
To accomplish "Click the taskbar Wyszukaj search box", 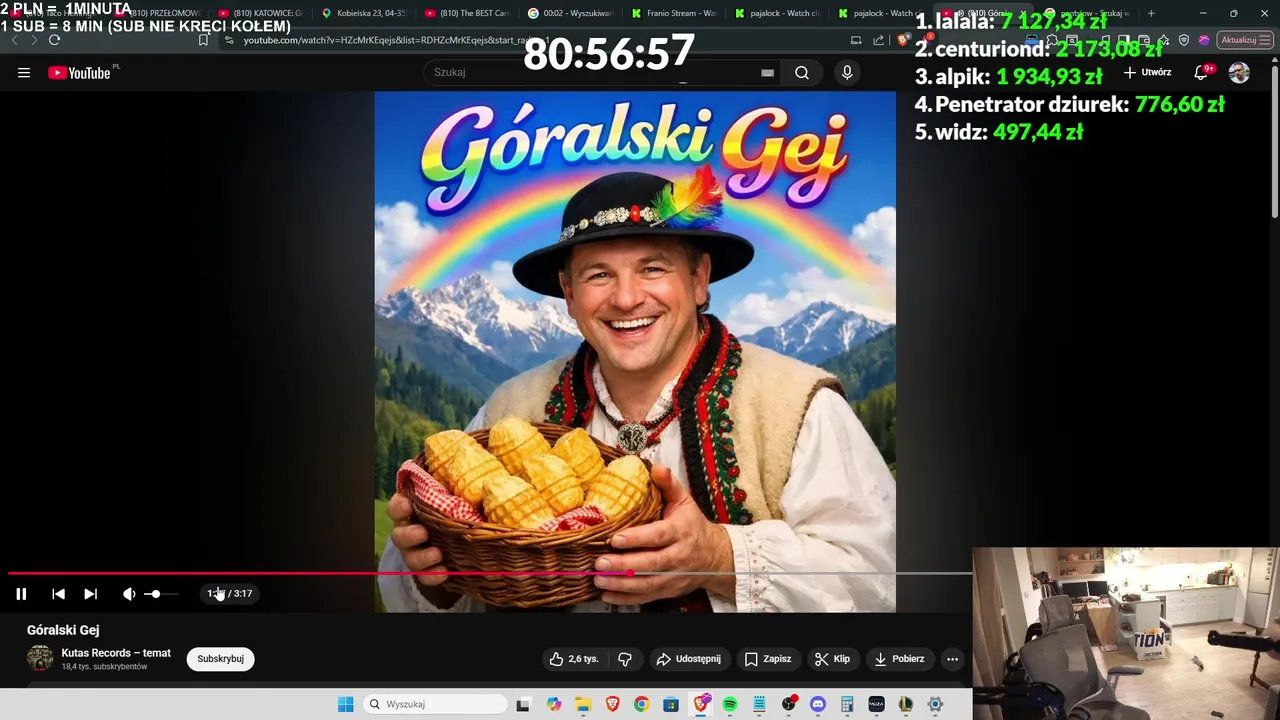I will (434, 704).
